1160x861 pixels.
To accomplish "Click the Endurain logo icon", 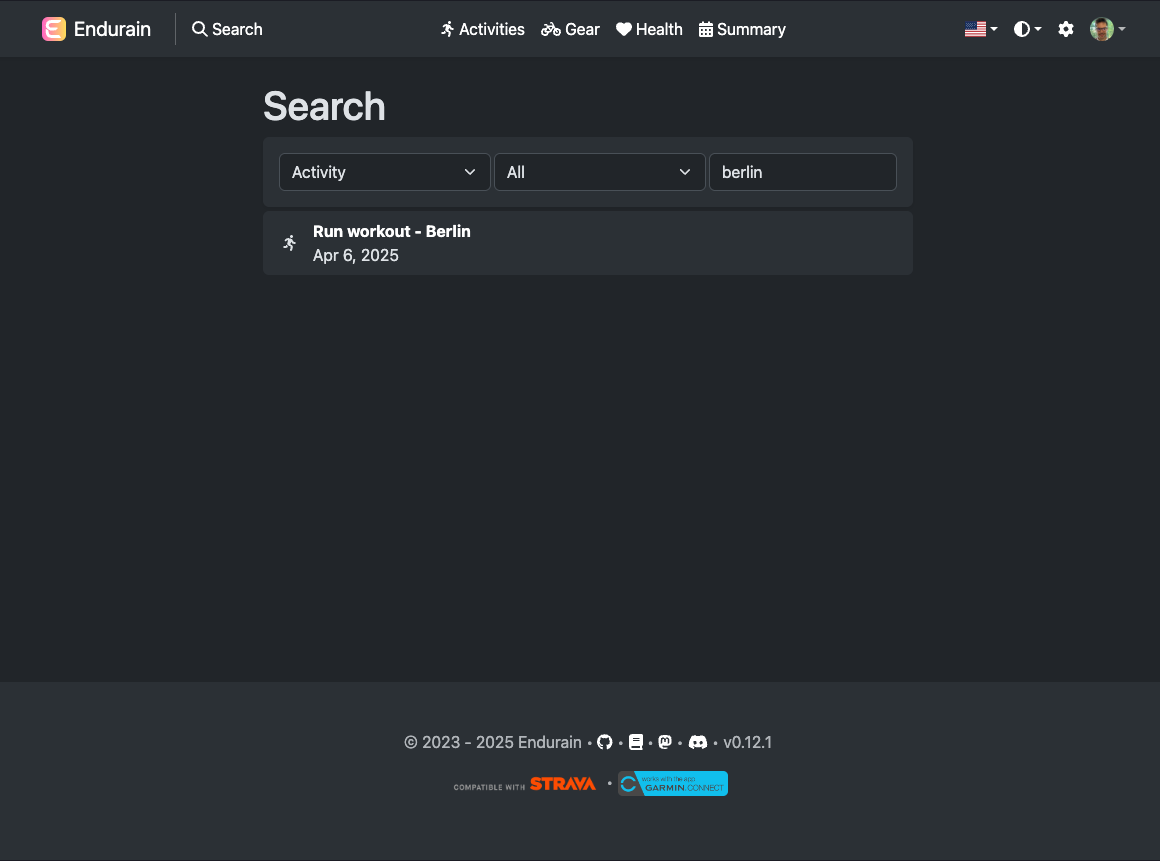I will click(54, 29).
